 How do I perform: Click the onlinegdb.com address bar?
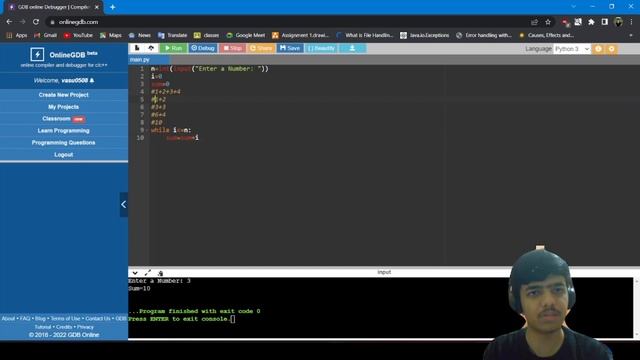(286, 22)
